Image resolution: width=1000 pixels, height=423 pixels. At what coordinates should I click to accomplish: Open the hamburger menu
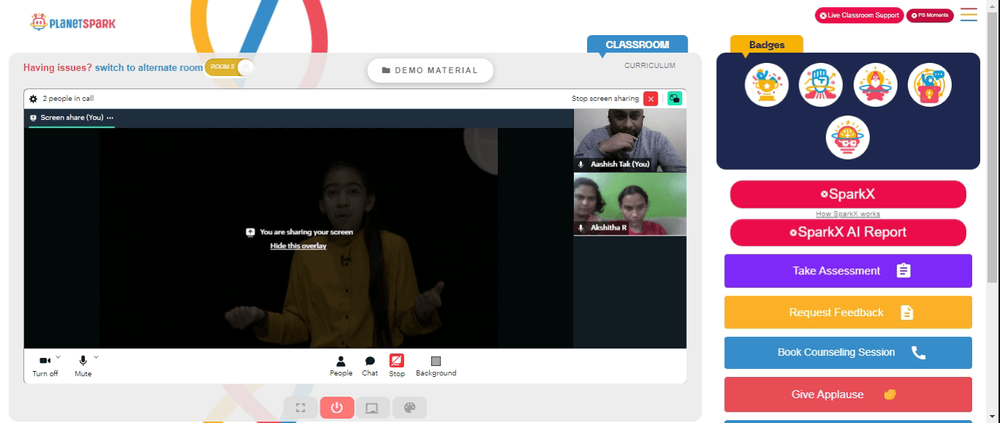coord(969,15)
